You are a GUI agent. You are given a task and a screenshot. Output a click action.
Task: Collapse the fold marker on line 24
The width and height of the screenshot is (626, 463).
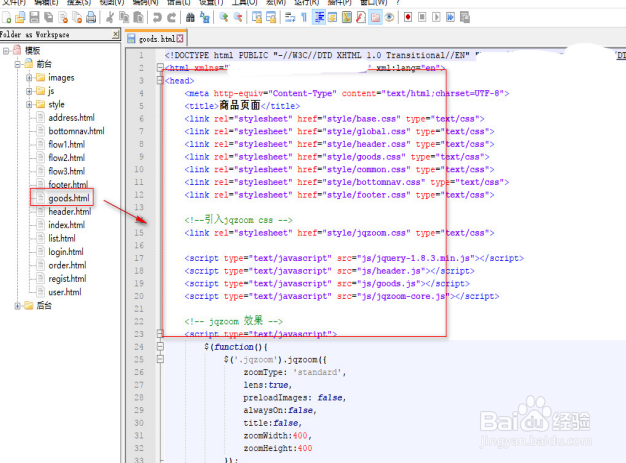tap(160, 346)
